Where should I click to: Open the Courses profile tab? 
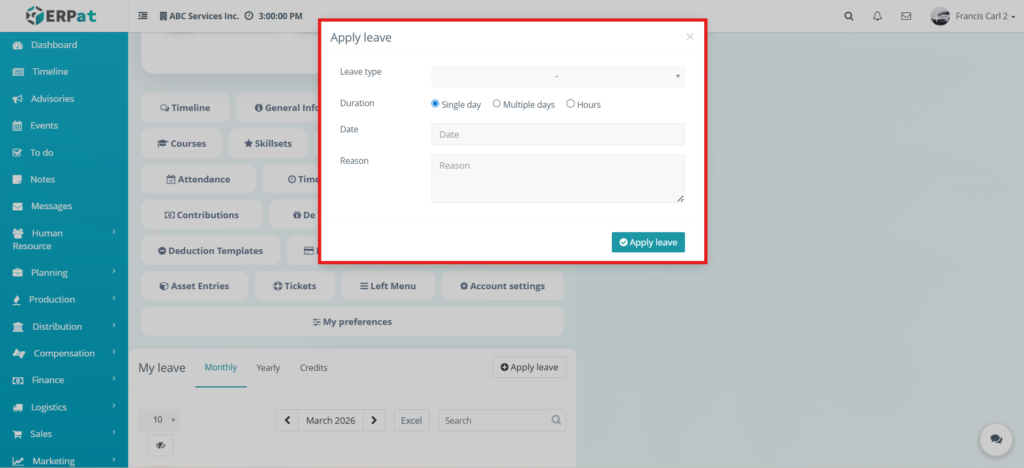click(182, 144)
